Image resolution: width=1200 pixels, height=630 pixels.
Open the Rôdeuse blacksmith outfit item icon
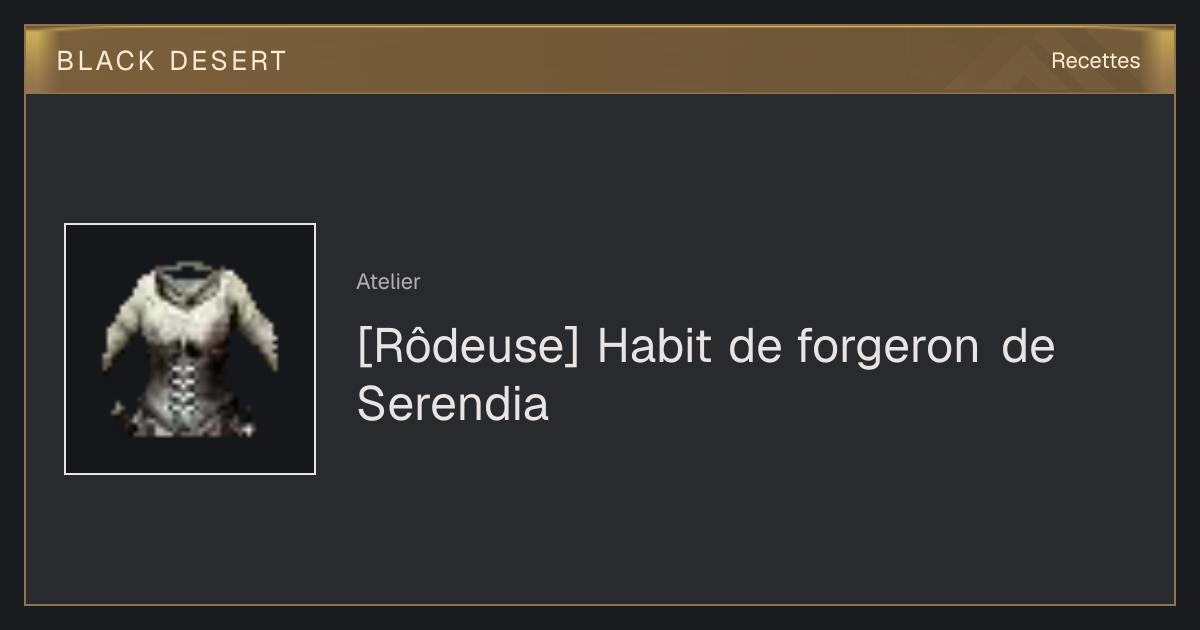tap(190, 349)
